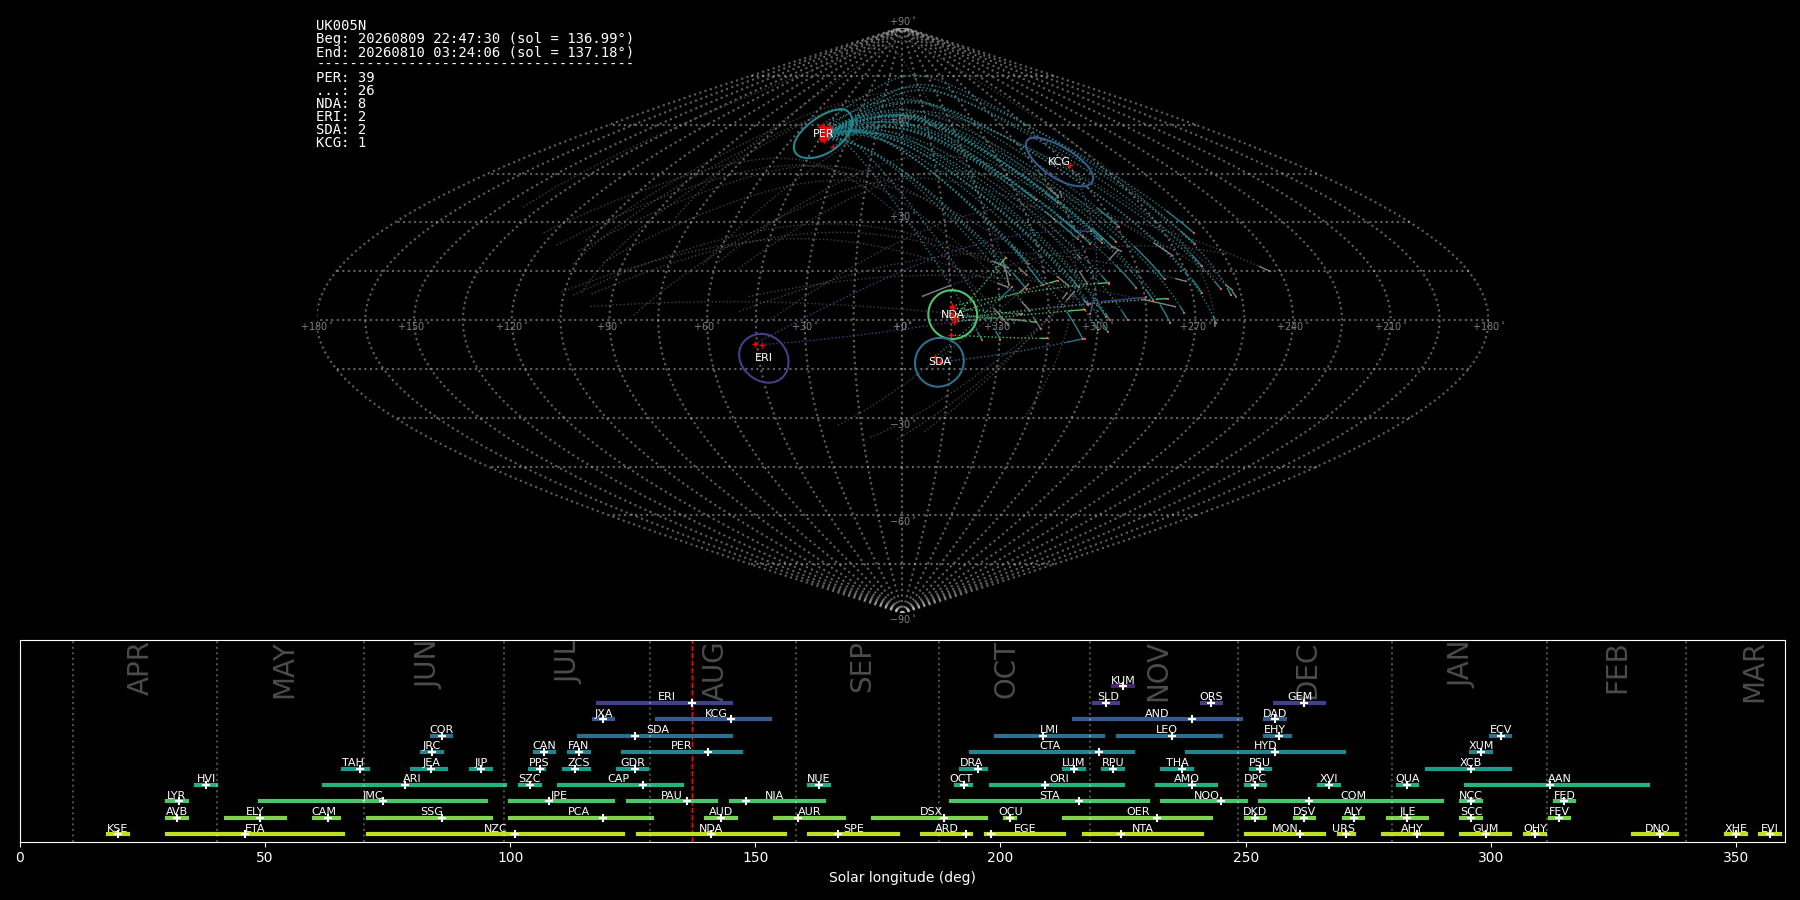Click the PER radiant ellipse
Screen dimensions: 1800x900
[x=823, y=133]
